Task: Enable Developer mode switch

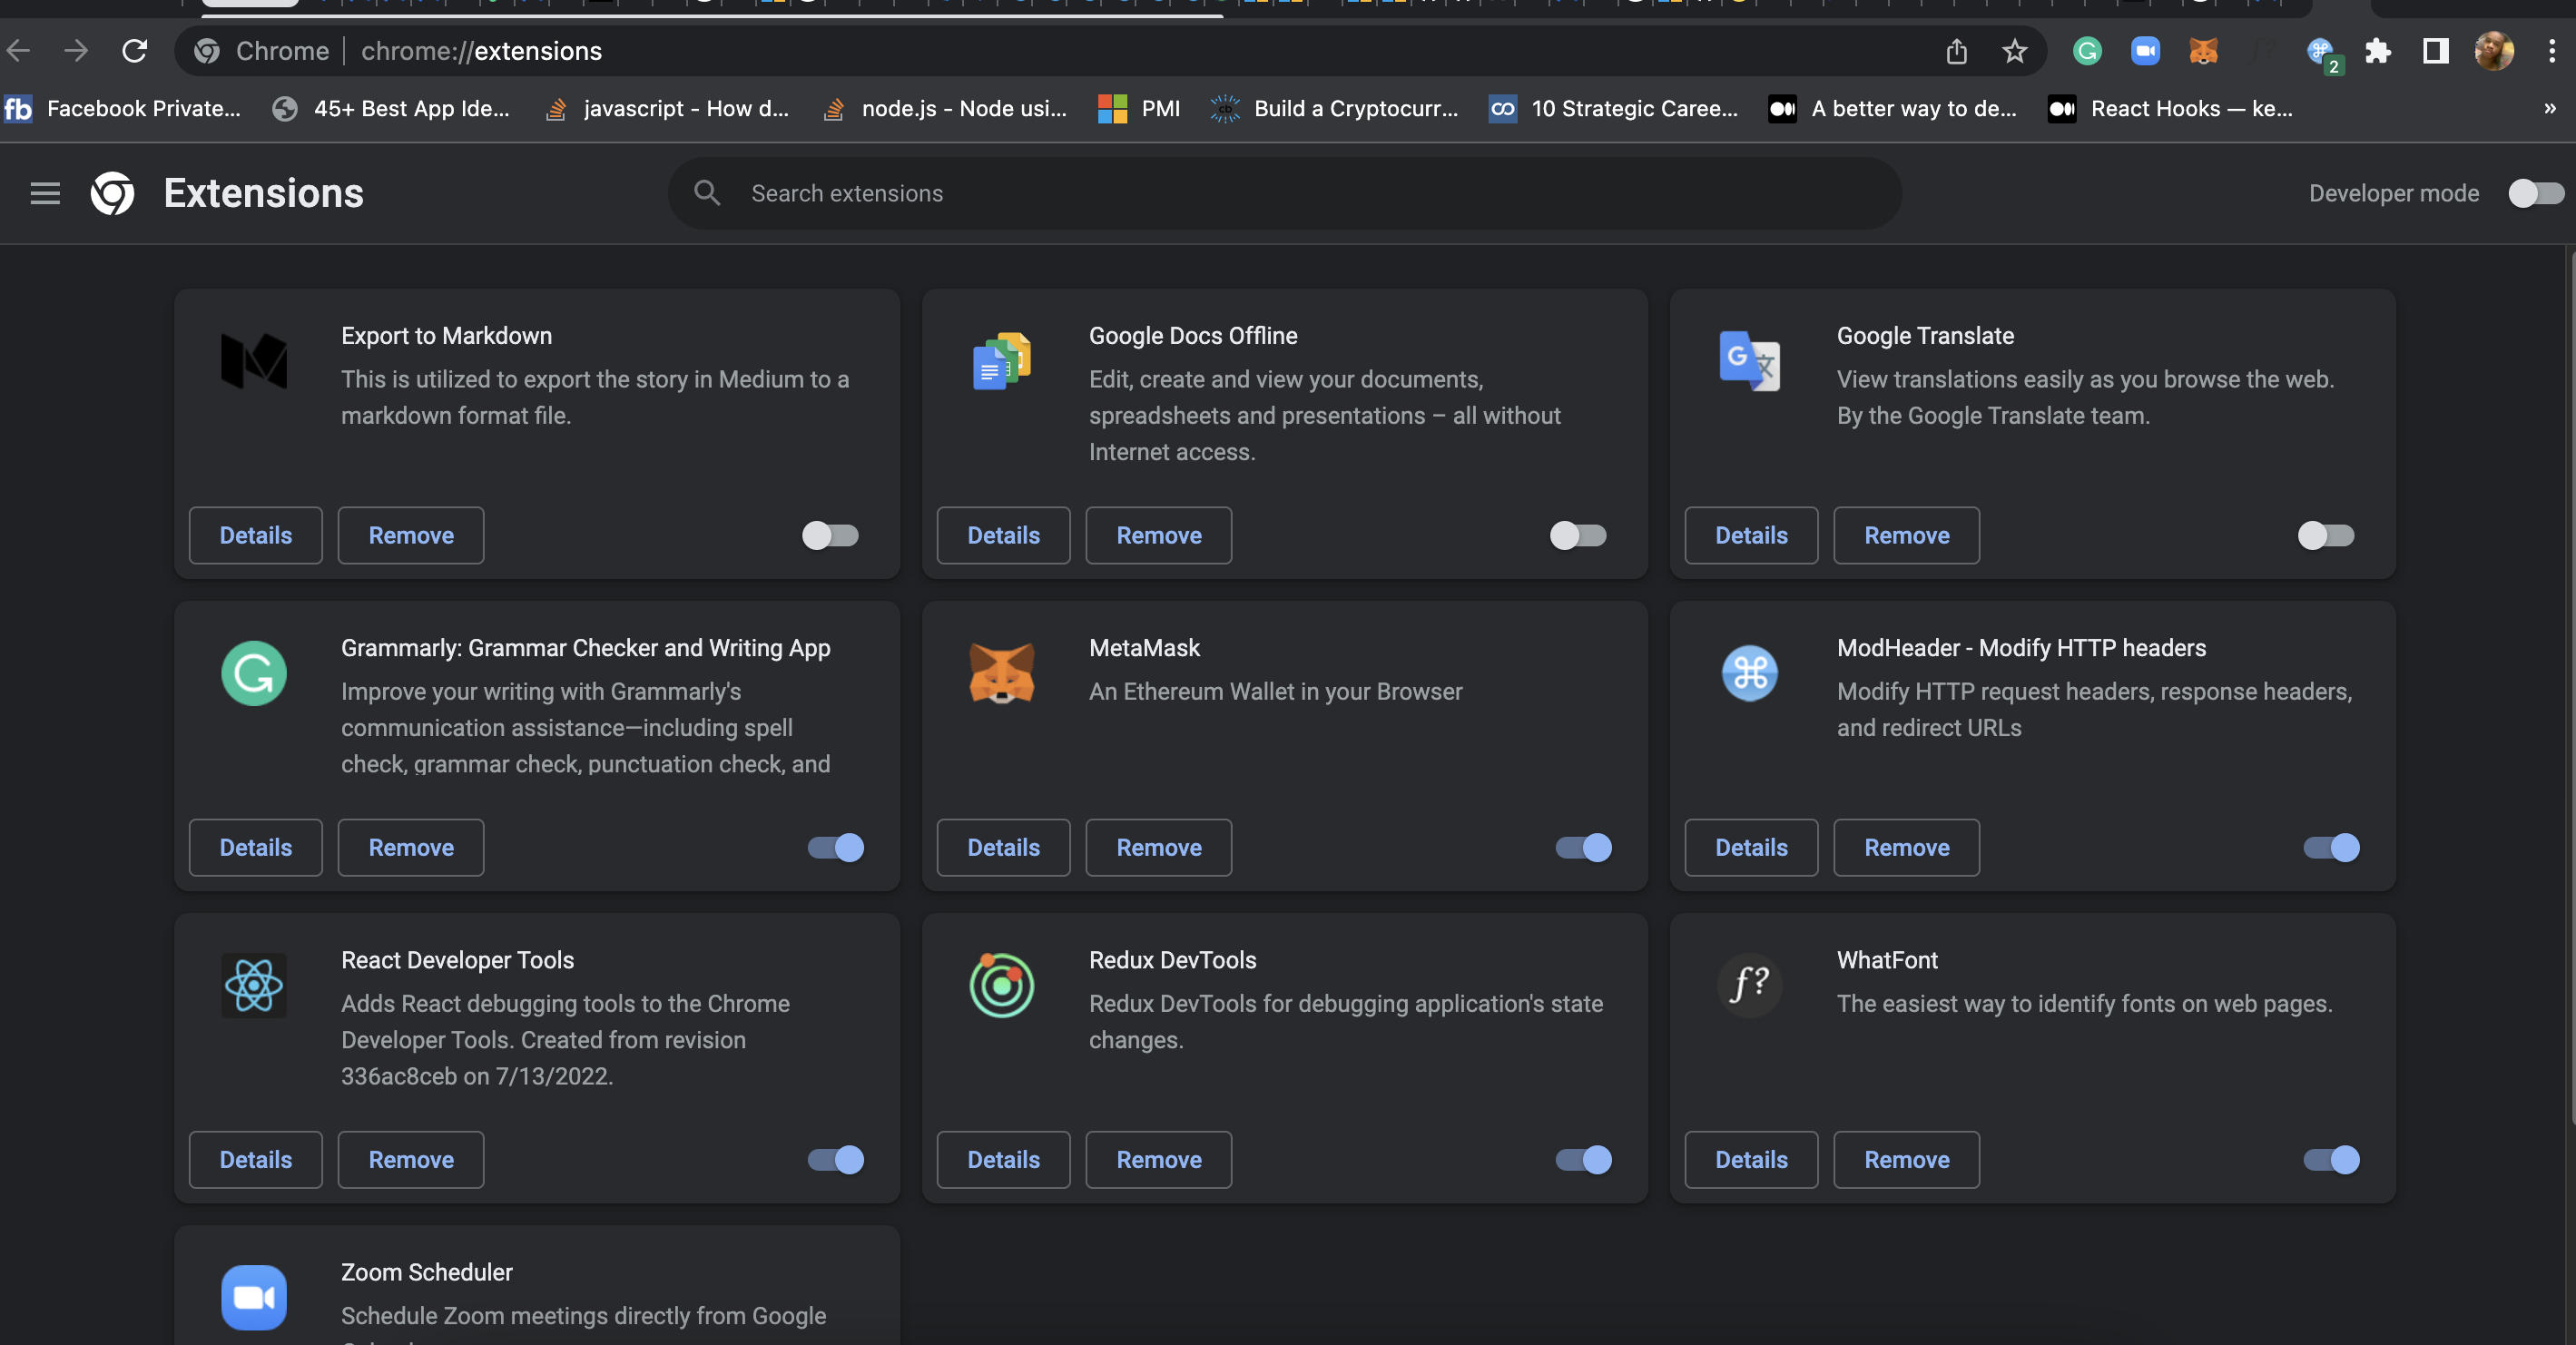Action: [x=2535, y=193]
